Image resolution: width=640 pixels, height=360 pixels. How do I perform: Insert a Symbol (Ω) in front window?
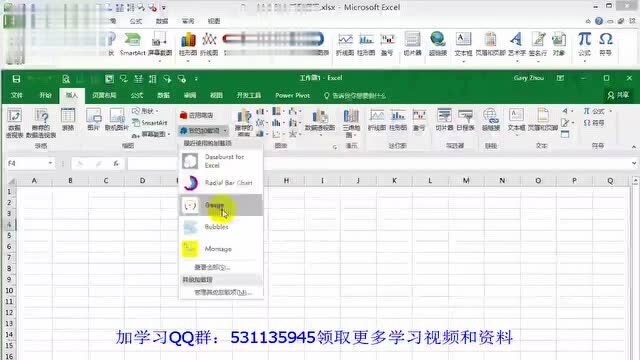pos(594,122)
